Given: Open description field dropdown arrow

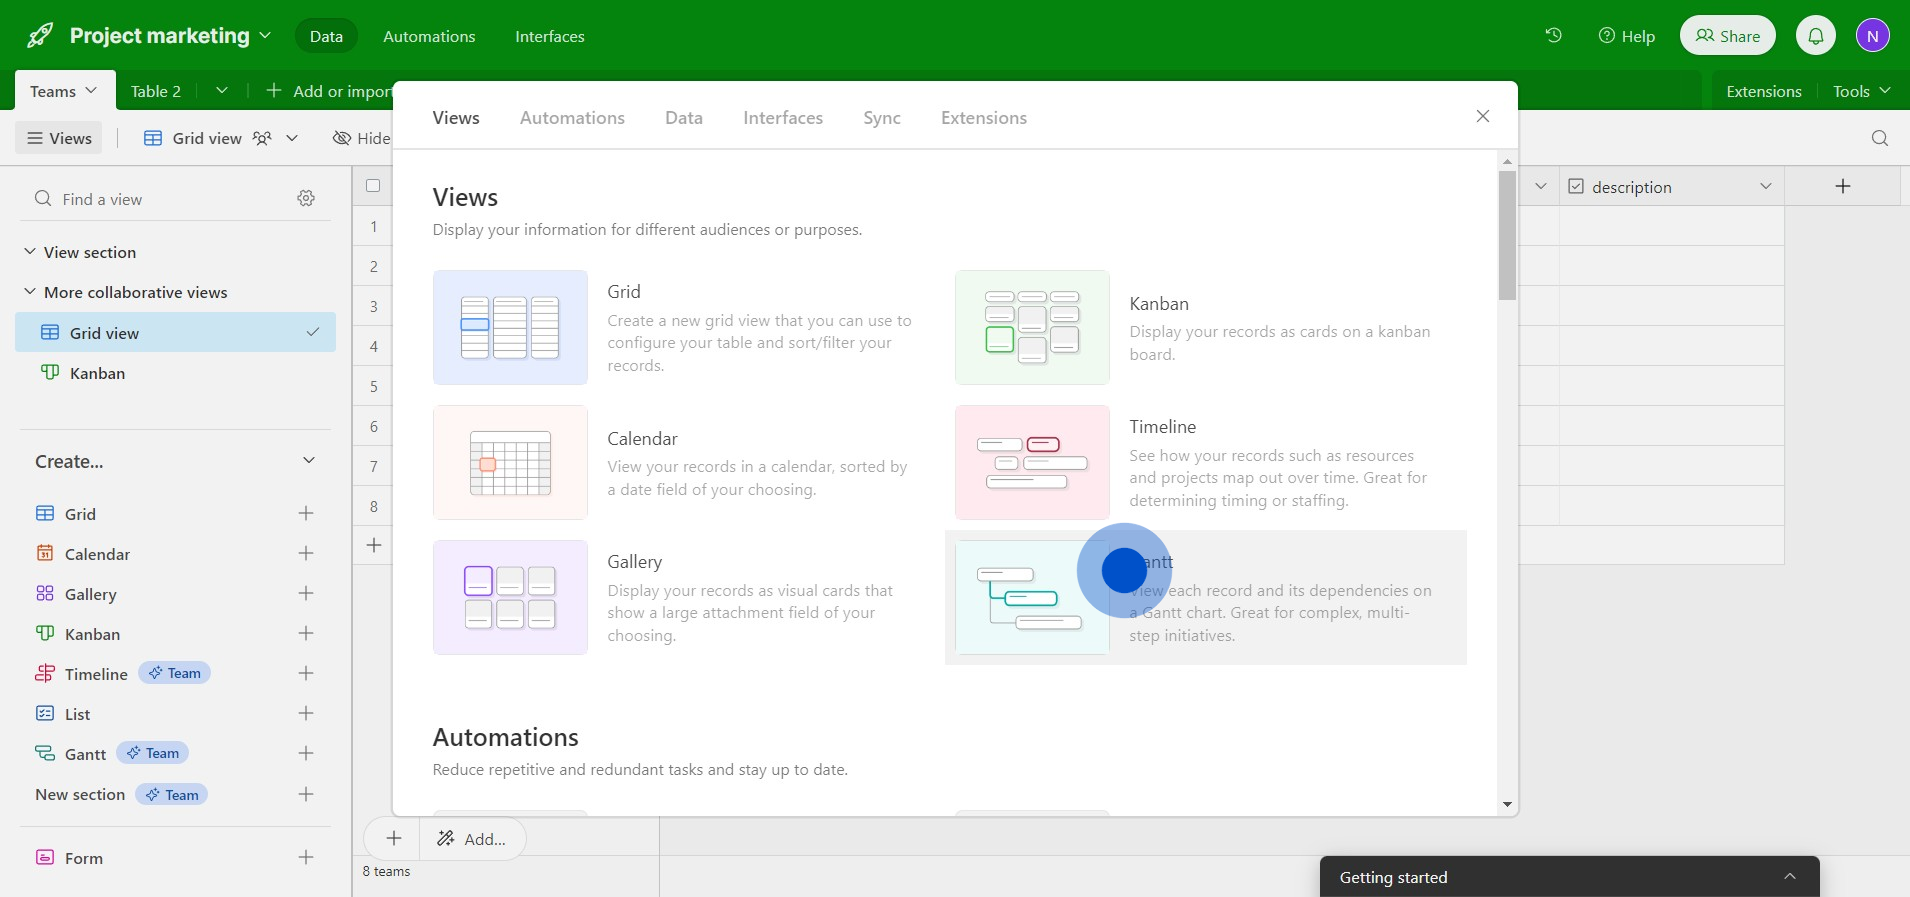Looking at the screenshot, I should click(x=1766, y=186).
